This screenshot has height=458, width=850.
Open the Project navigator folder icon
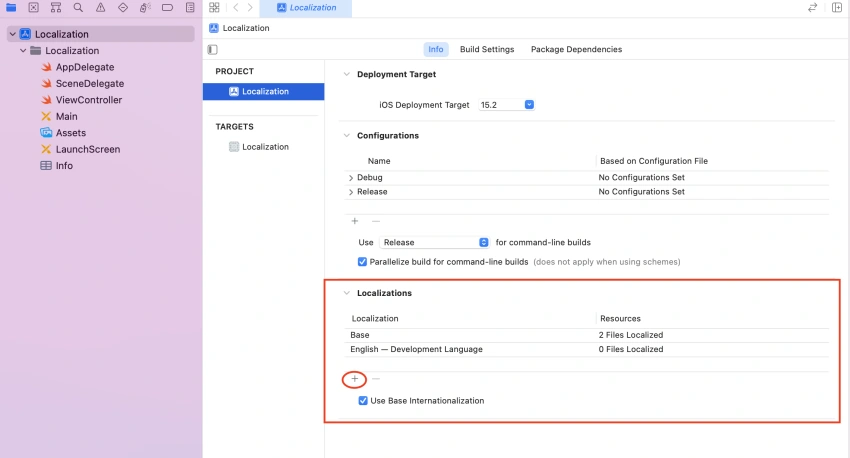[x=11, y=8]
